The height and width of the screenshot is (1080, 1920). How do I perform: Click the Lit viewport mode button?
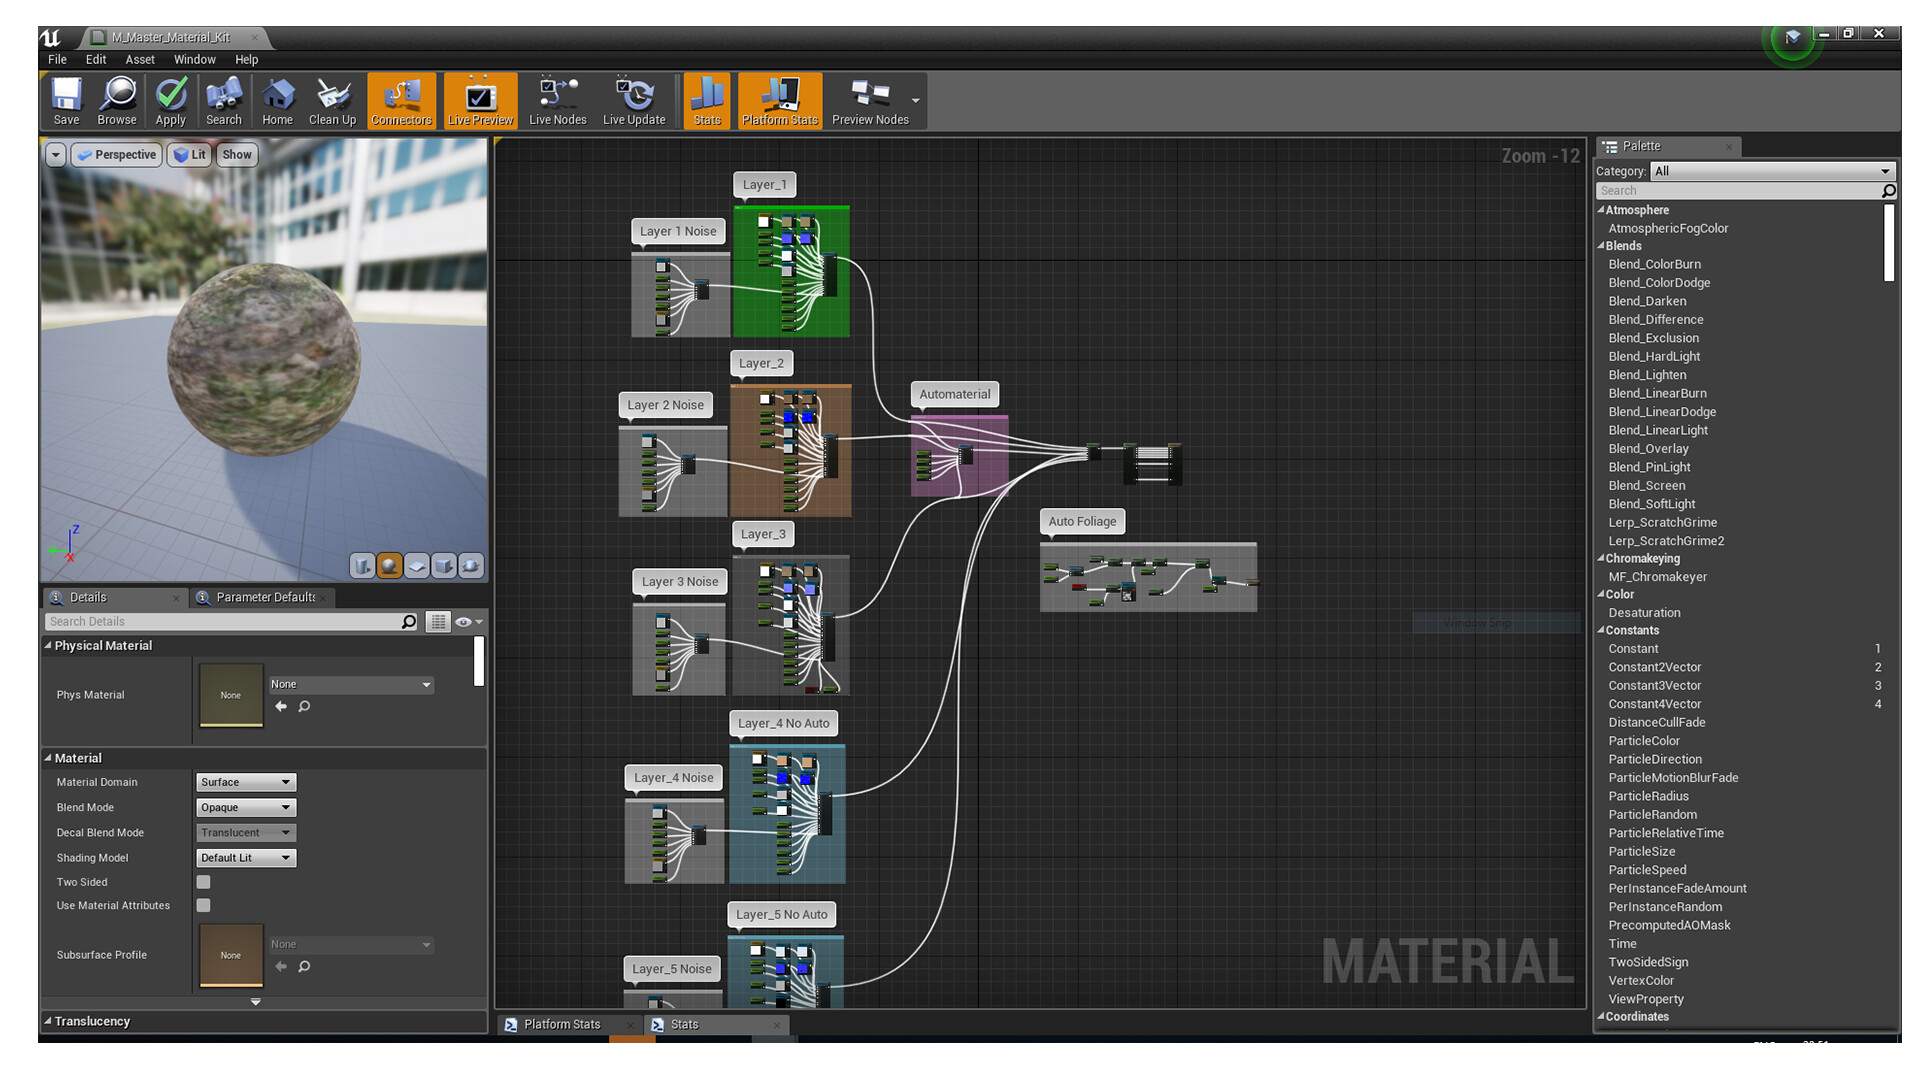(190, 154)
